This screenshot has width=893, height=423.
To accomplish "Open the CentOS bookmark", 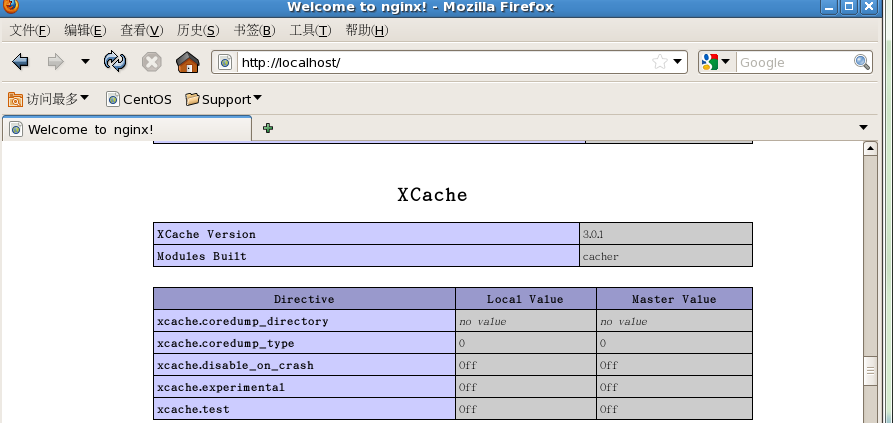I will [139, 100].
